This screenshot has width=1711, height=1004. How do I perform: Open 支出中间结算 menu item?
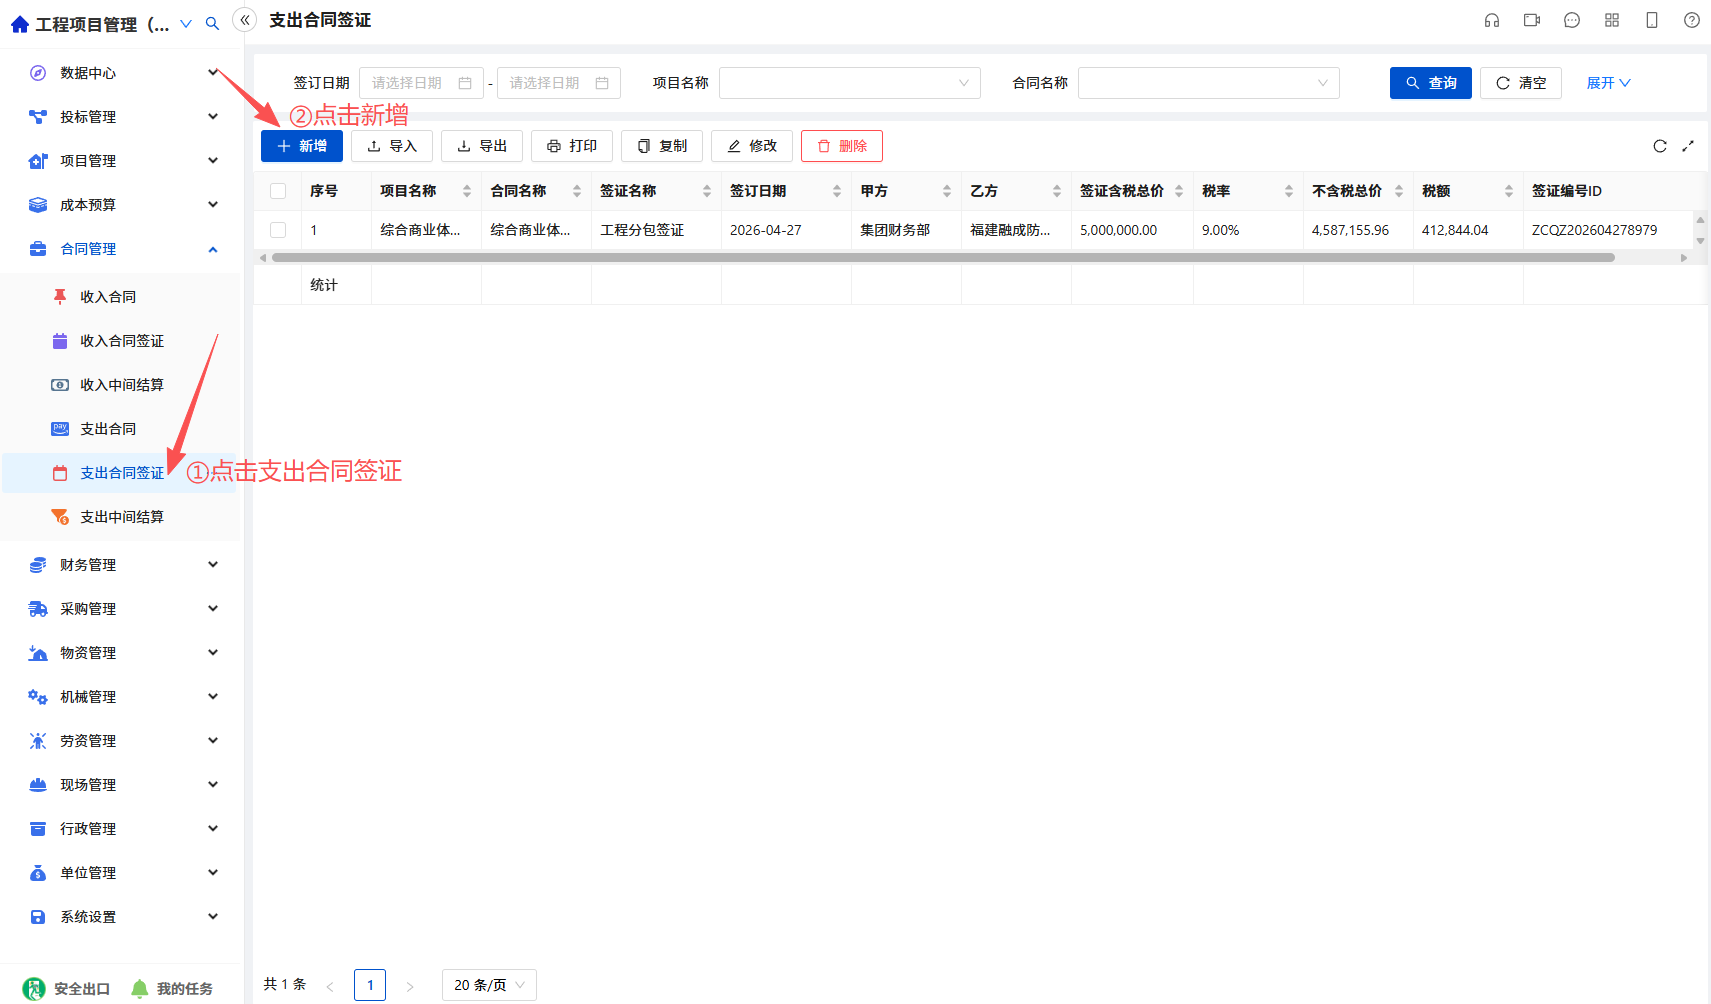pos(122,517)
